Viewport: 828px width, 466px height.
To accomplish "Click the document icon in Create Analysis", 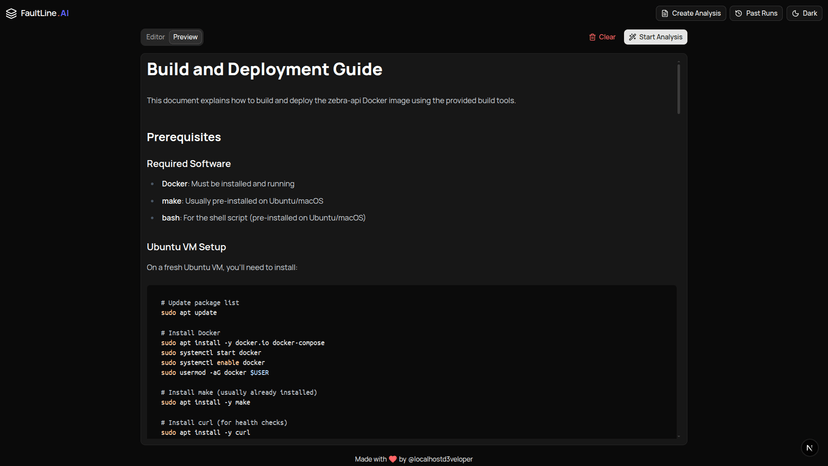I will tap(665, 13).
